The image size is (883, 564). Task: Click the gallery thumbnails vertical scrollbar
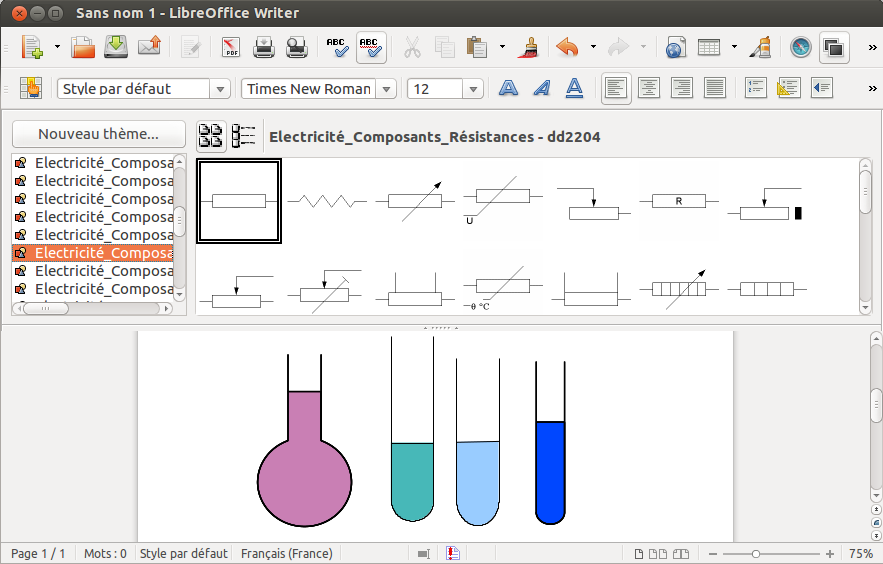click(866, 236)
